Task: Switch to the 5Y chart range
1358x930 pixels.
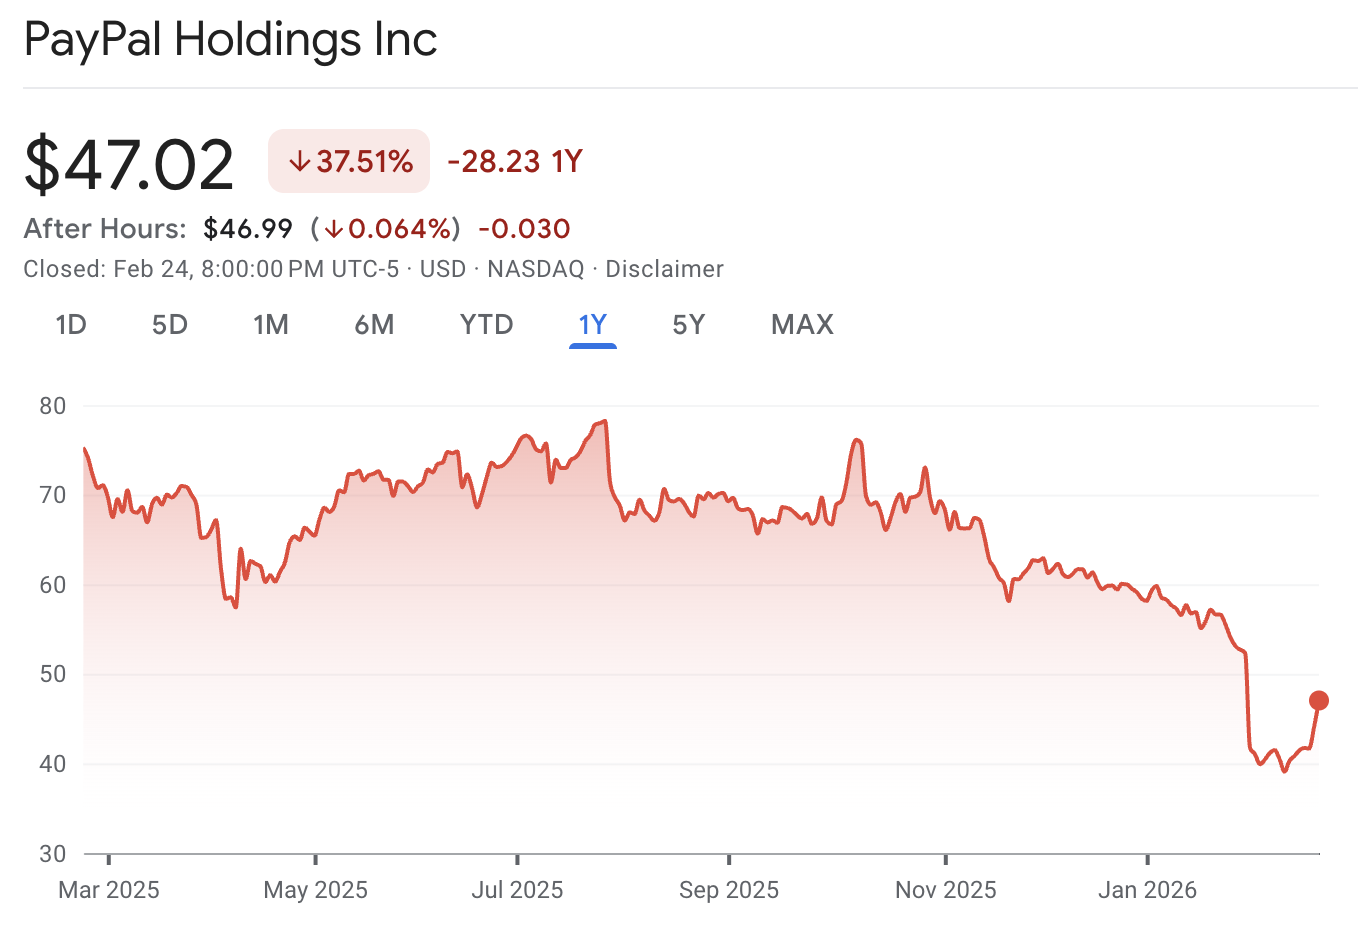Action: [x=689, y=325]
